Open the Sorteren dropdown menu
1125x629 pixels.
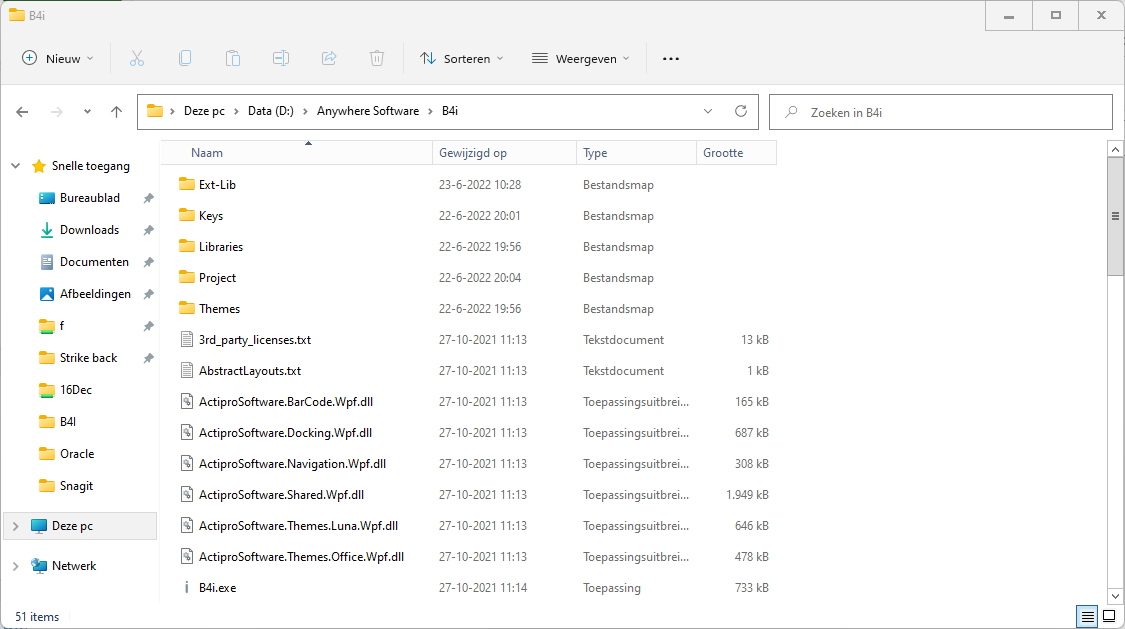coord(462,58)
